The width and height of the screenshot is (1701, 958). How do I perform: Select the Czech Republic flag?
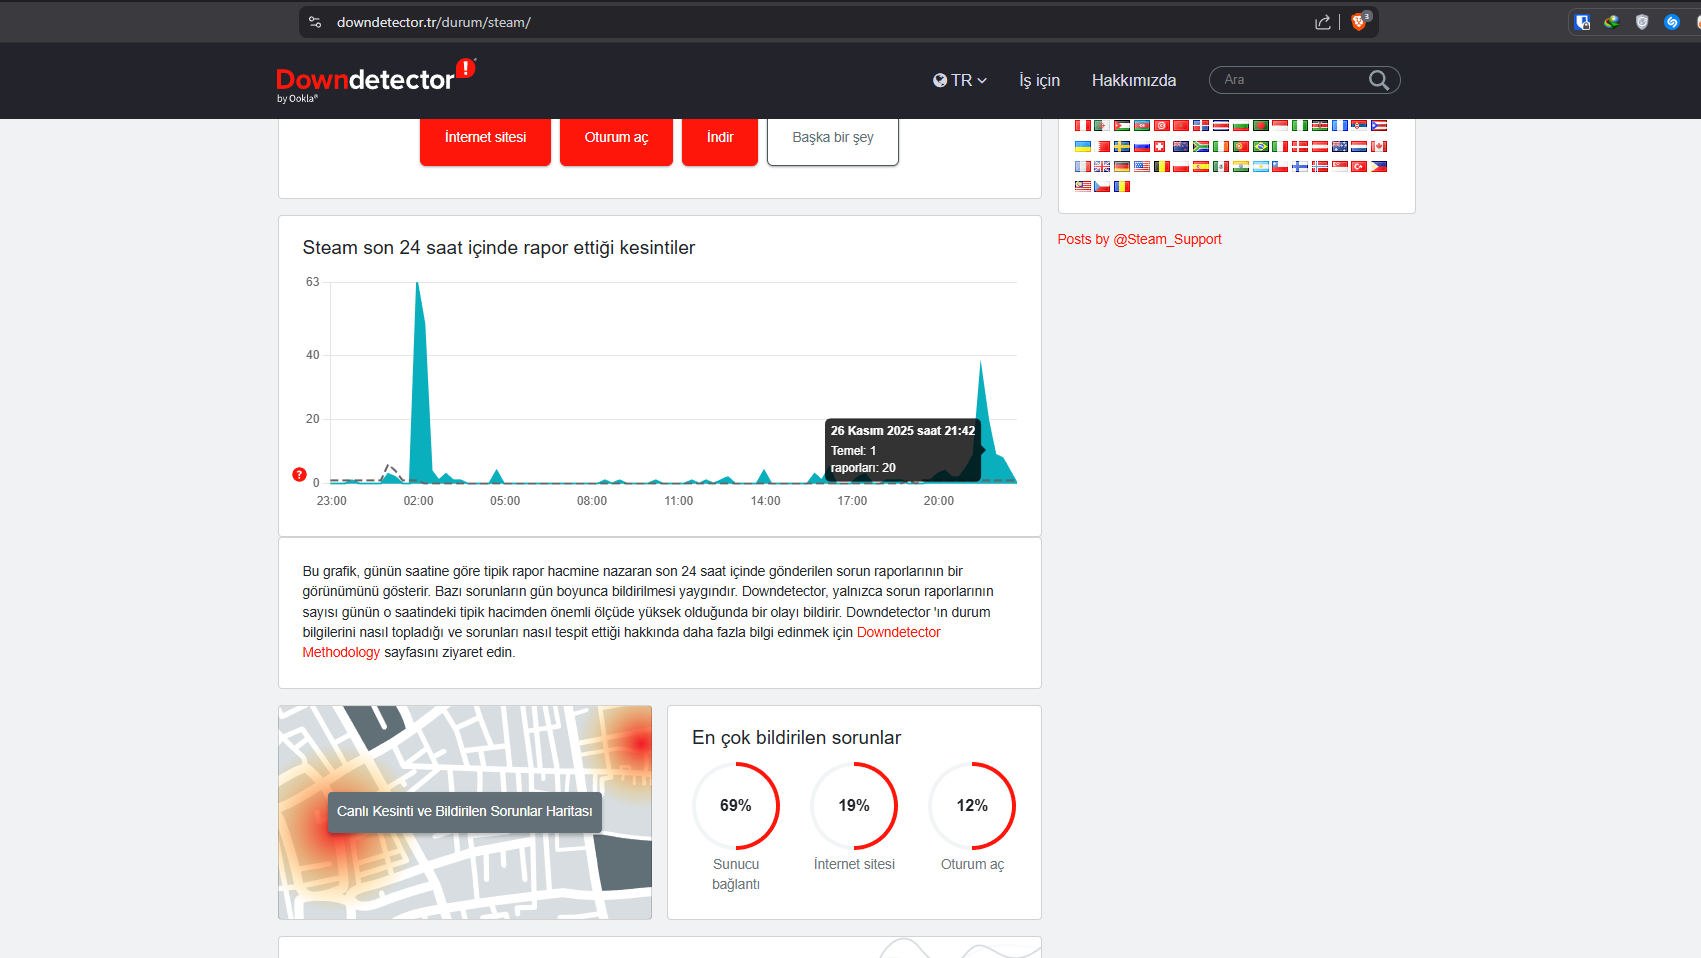(x=1102, y=186)
